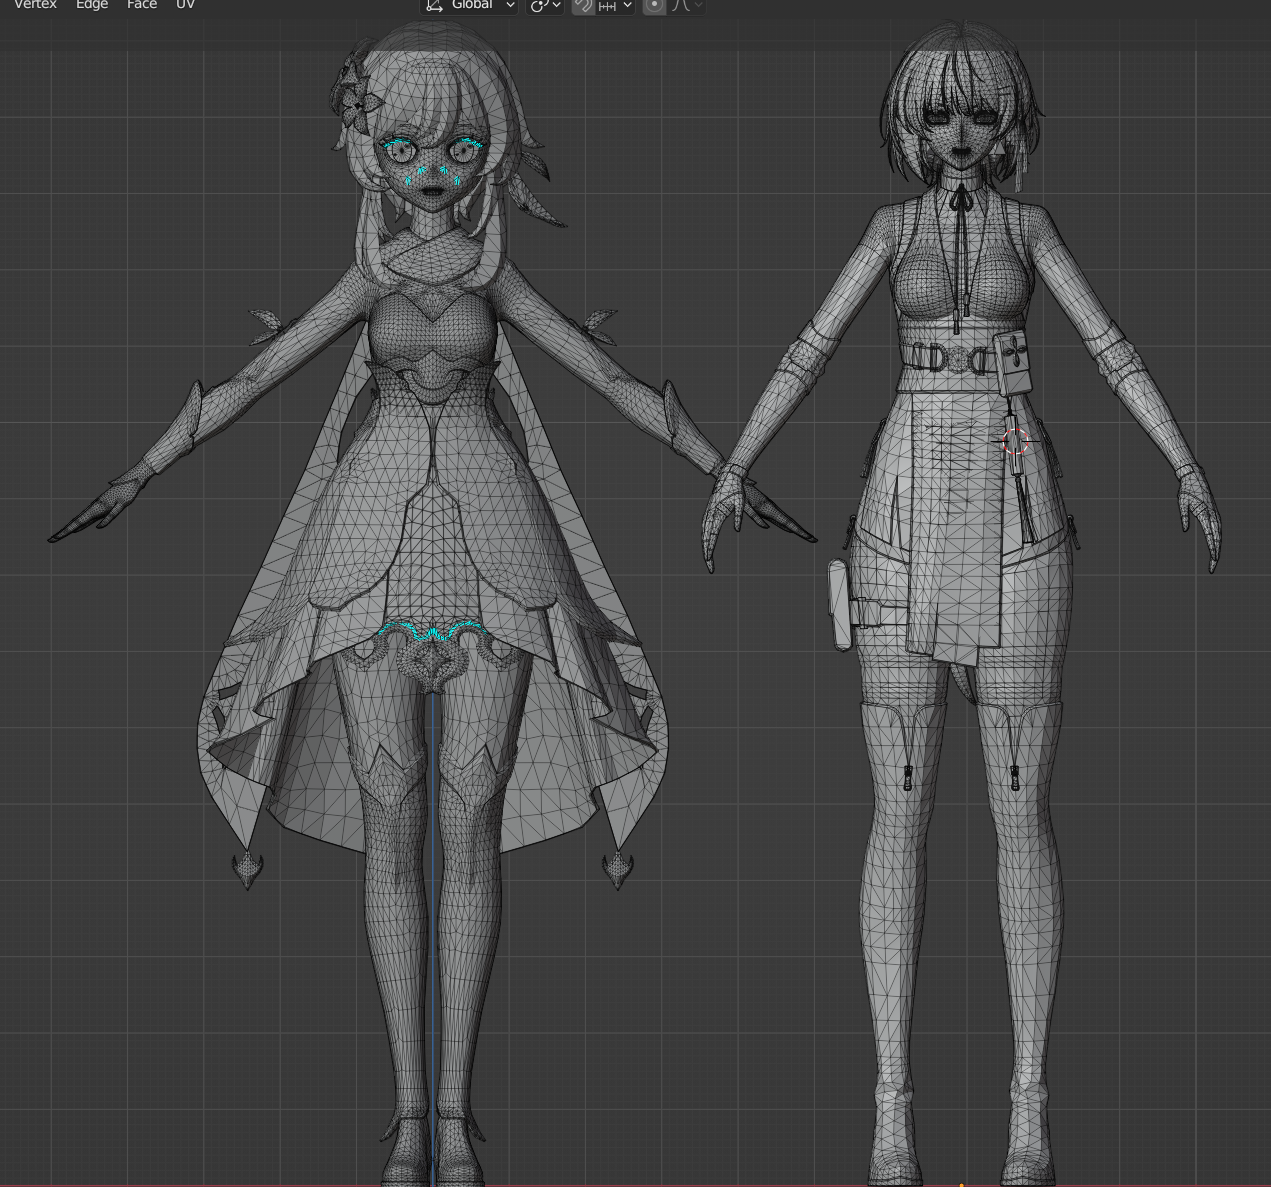Screen dimensions: 1271x1187
Task: Open the Face menu
Action: tap(142, 5)
